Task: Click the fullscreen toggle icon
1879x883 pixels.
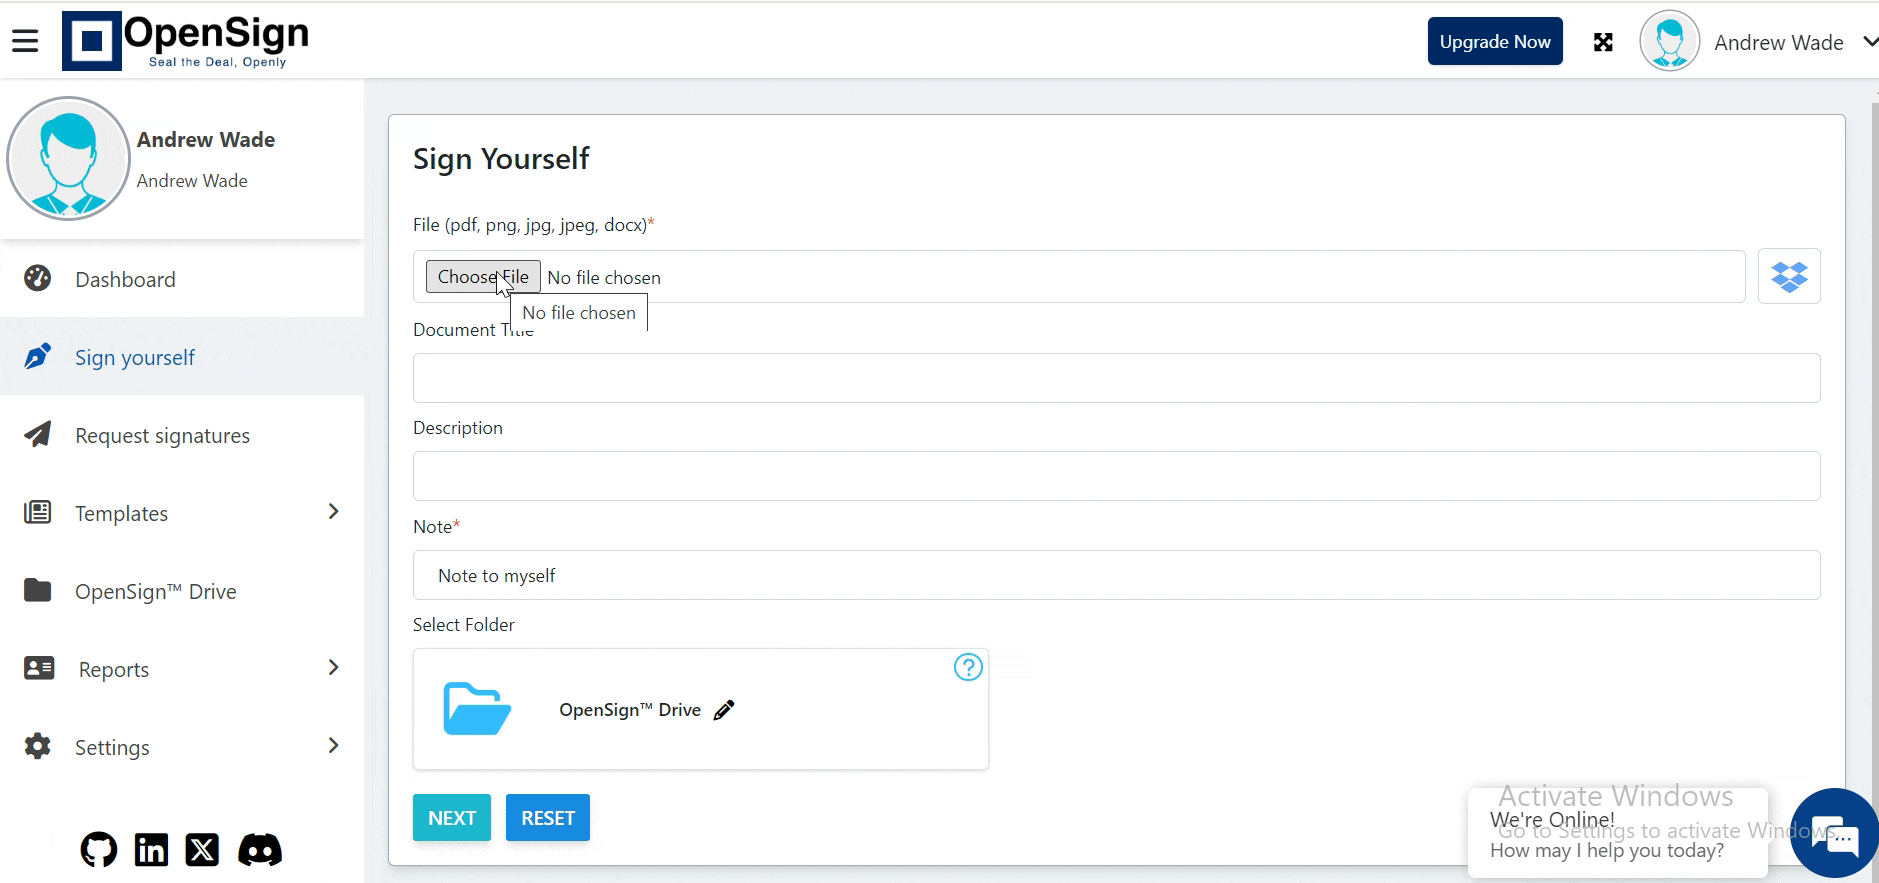Action: [x=1603, y=42]
